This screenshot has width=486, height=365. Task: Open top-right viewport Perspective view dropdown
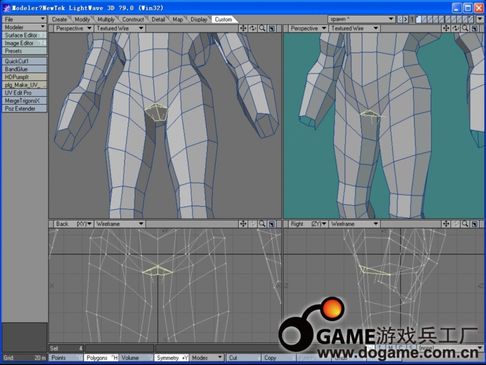pyautogui.click(x=308, y=28)
